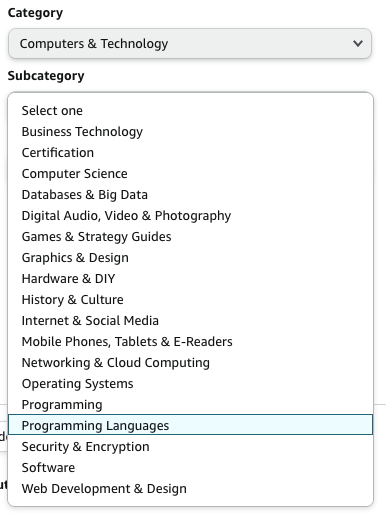Pick Networking & Cloud Computing option
The image size is (386, 515).
click(x=190, y=363)
